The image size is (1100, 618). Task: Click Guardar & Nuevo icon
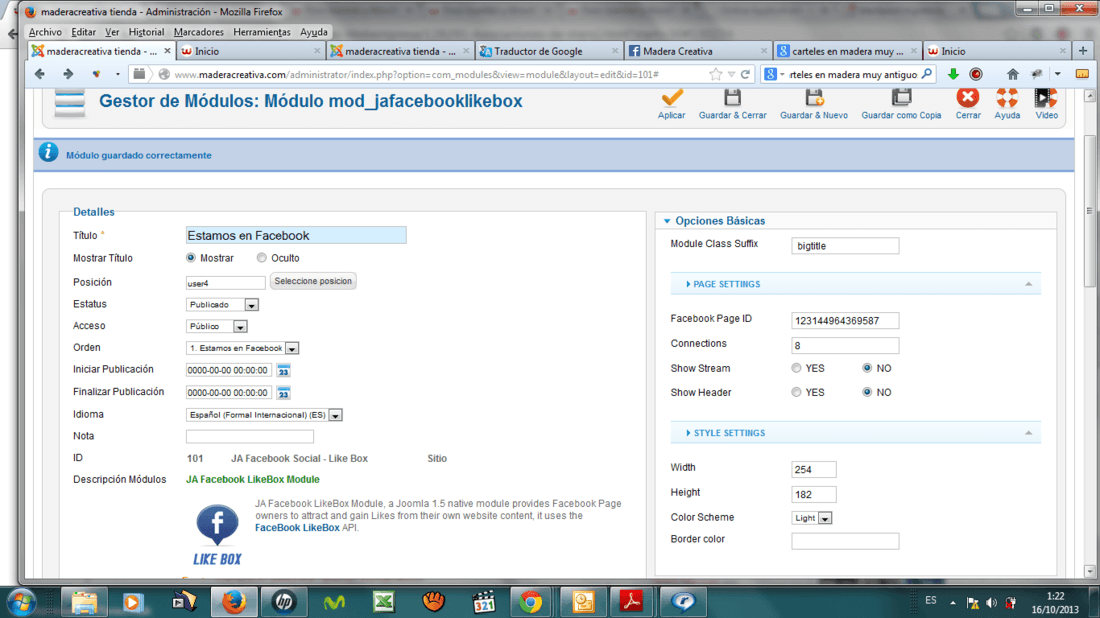click(x=814, y=98)
